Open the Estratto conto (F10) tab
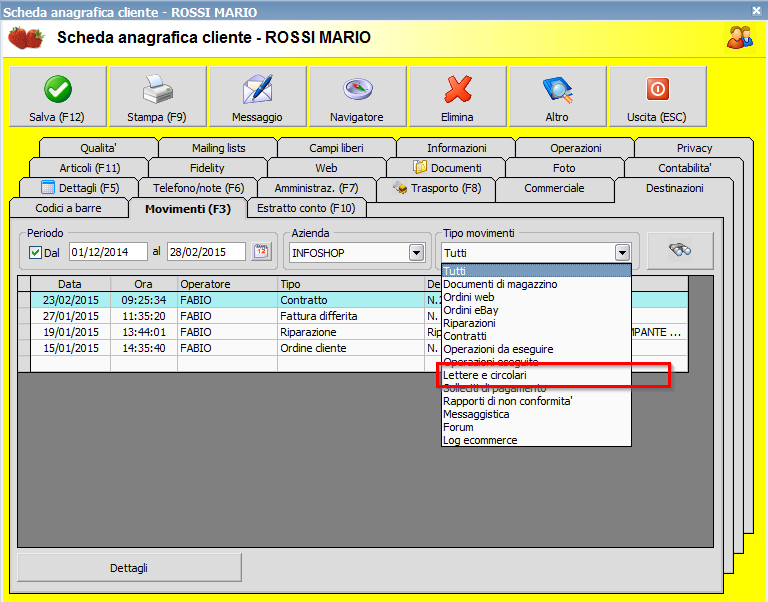 pos(306,208)
